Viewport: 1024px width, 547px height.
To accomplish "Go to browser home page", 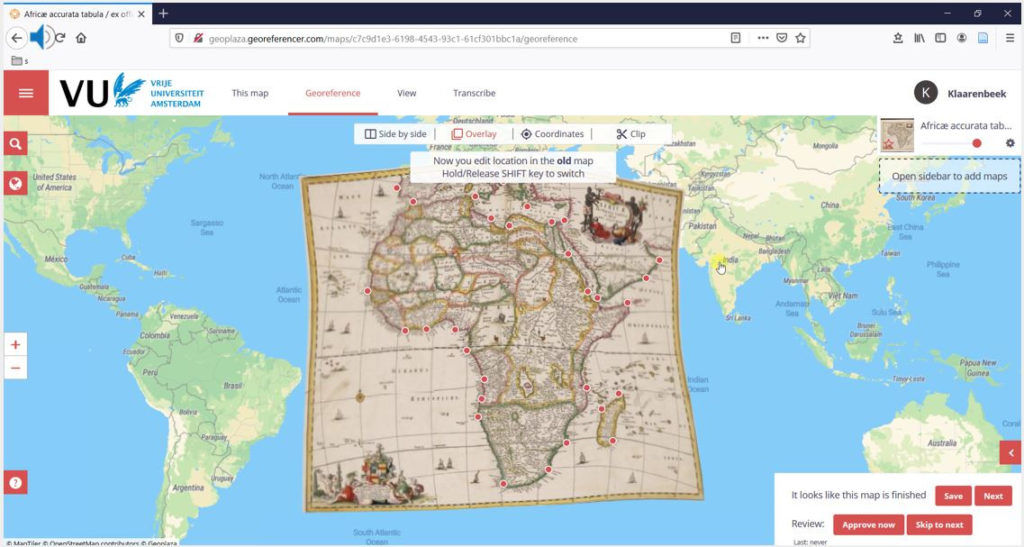I will tap(81, 38).
